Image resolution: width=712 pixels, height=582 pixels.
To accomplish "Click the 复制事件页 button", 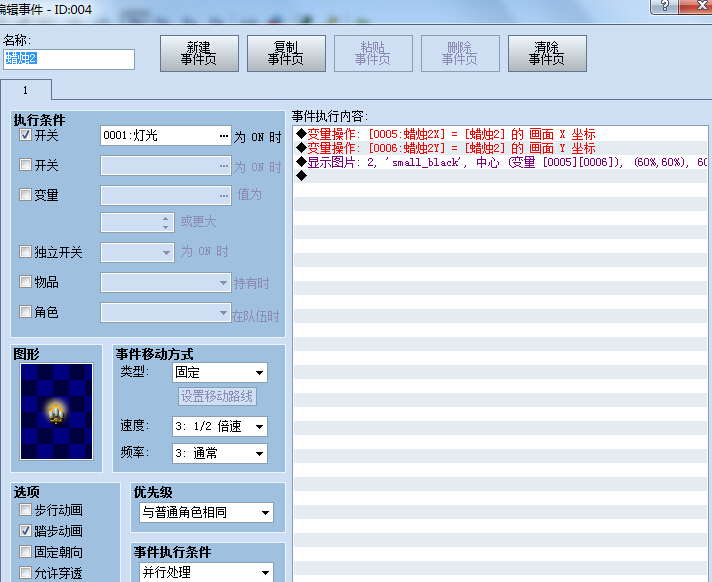I will tap(286, 54).
